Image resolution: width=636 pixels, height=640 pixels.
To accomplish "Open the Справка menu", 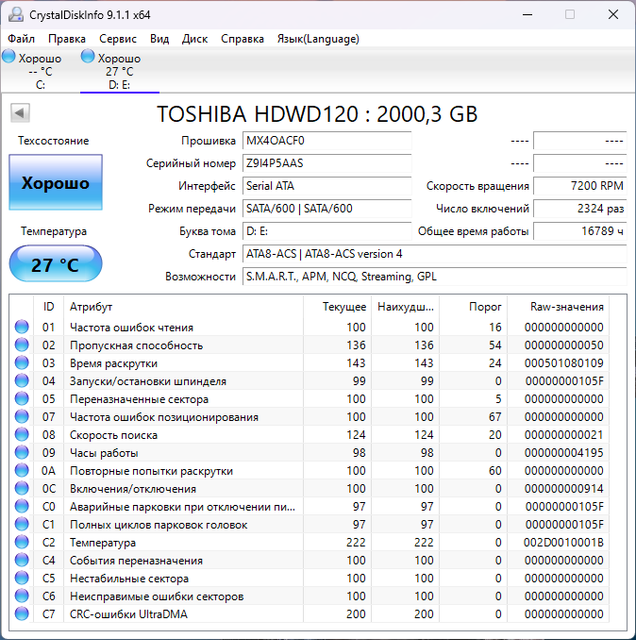I will point(242,39).
